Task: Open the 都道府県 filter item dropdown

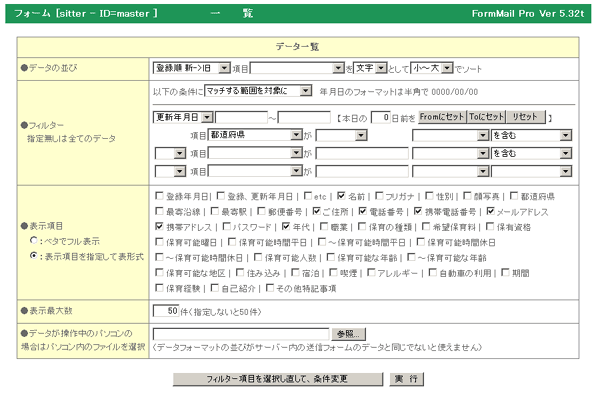Action: pyautogui.click(x=255, y=135)
